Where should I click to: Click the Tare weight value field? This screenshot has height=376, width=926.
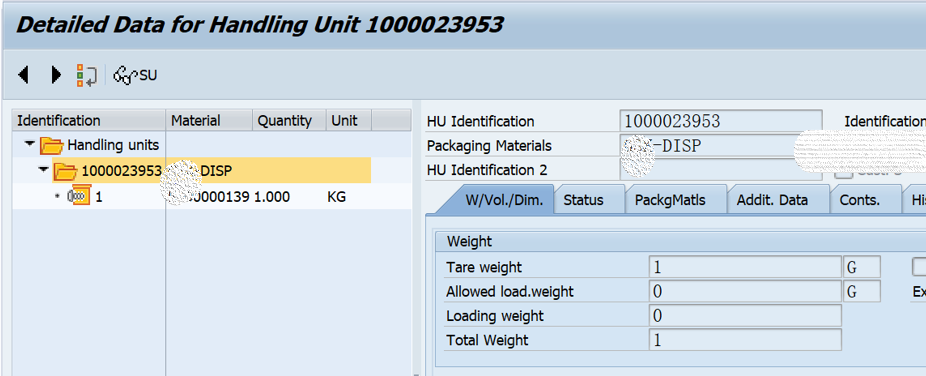[745, 267]
